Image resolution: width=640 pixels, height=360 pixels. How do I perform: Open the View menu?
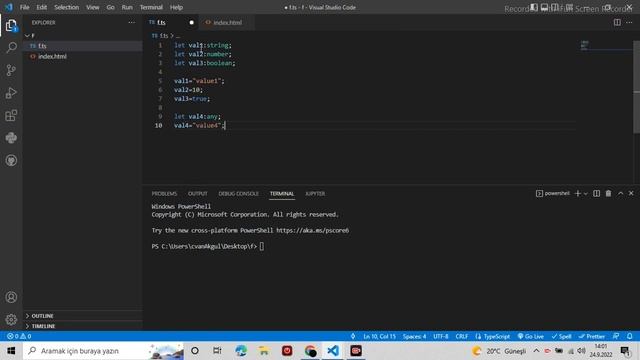coord(93,7)
